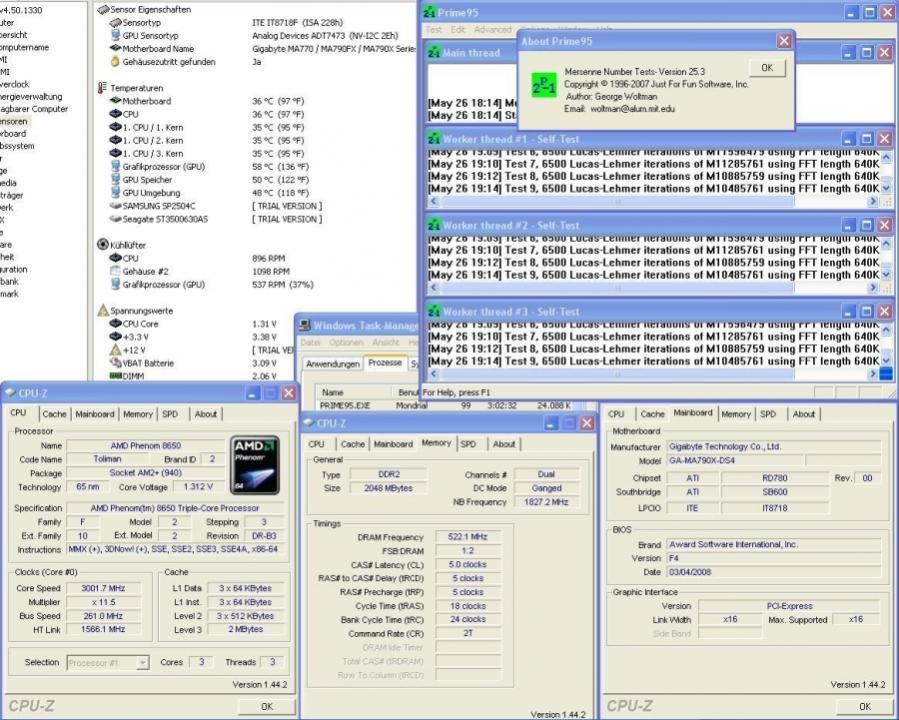Click the Seagate ST3500630AS drive icon

coord(115,219)
